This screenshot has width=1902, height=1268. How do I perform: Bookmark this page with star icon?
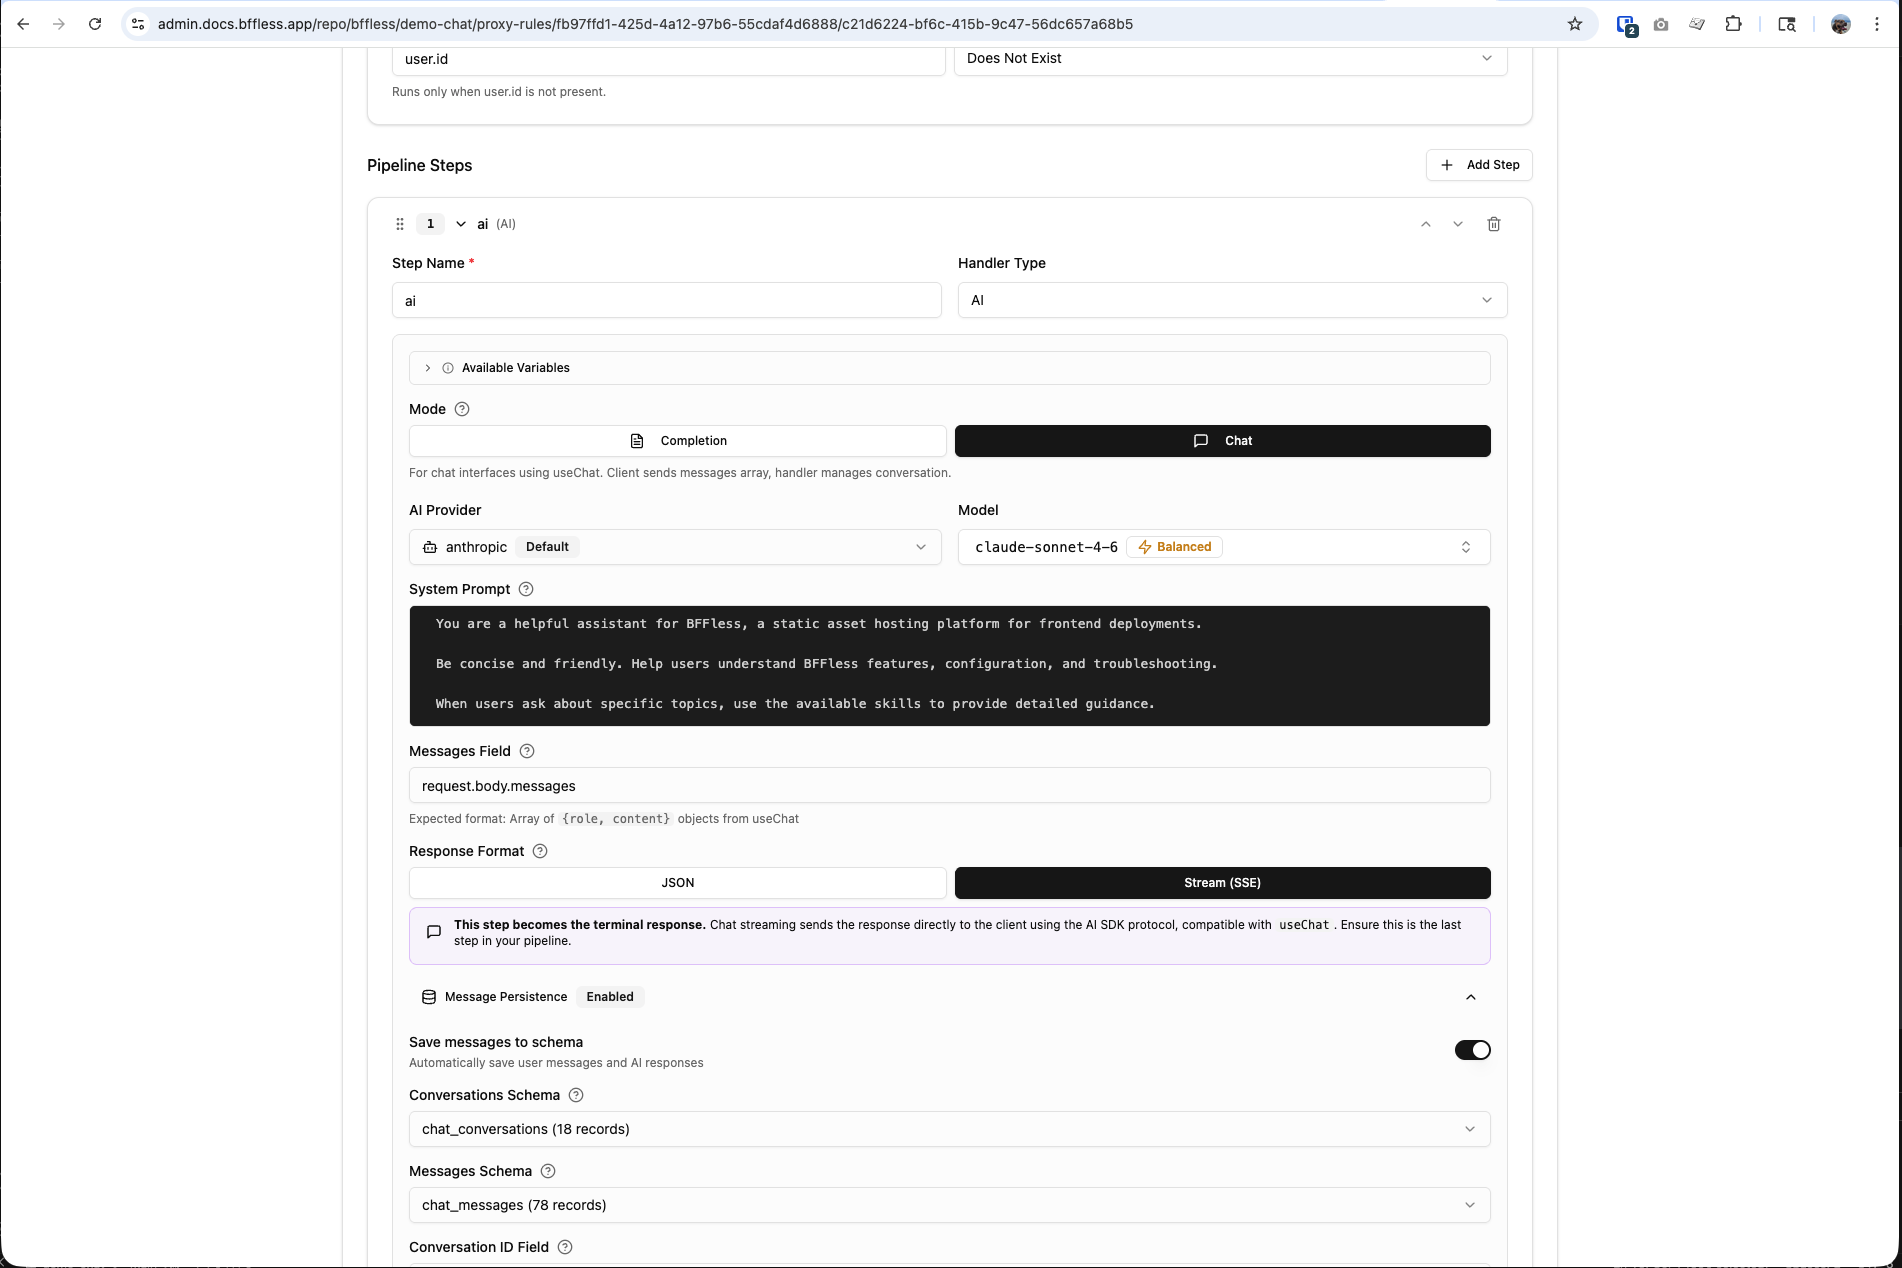(1575, 24)
